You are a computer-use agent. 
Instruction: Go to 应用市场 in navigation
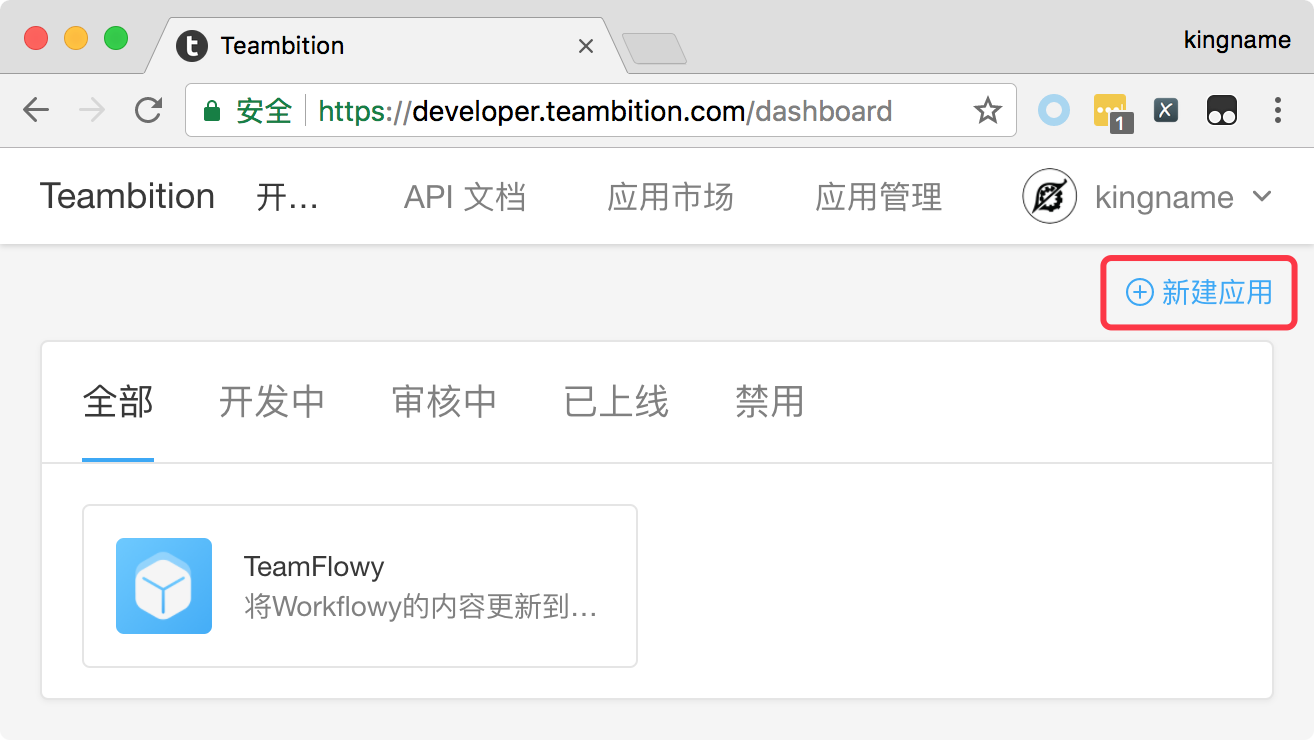pos(671,197)
